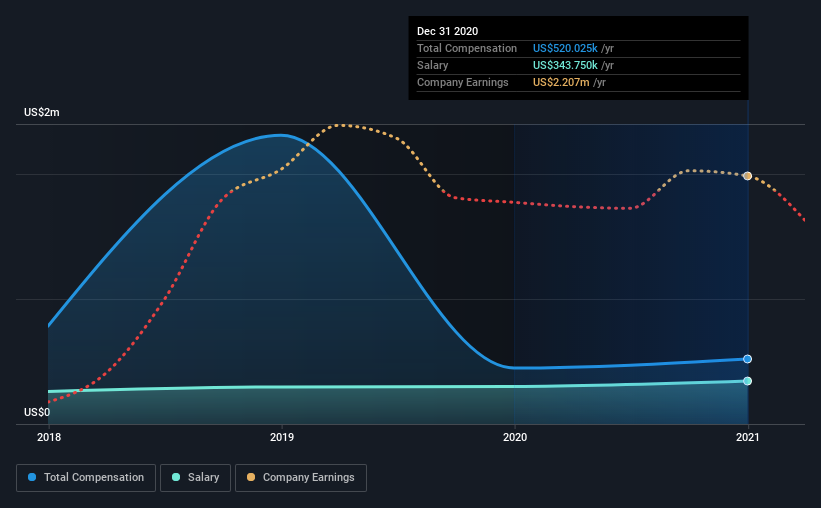Toggle the Total Compensation legend button
The width and height of the screenshot is (821, 508).
coord(86,478)
